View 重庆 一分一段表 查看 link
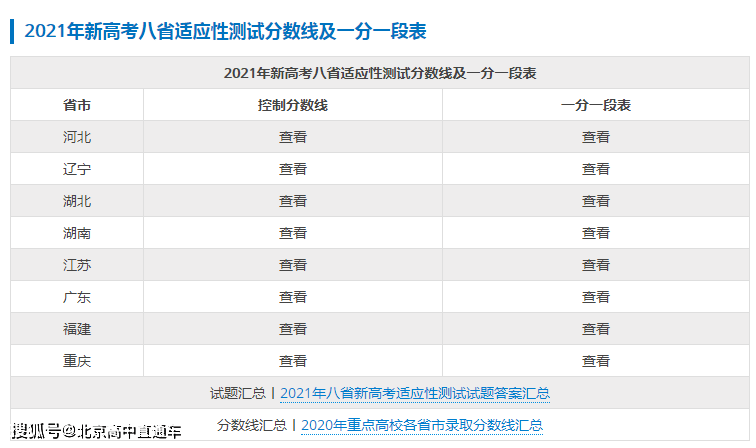Image resolution: width=756 pixels, height=448 pixels. [x=595, y=361]
